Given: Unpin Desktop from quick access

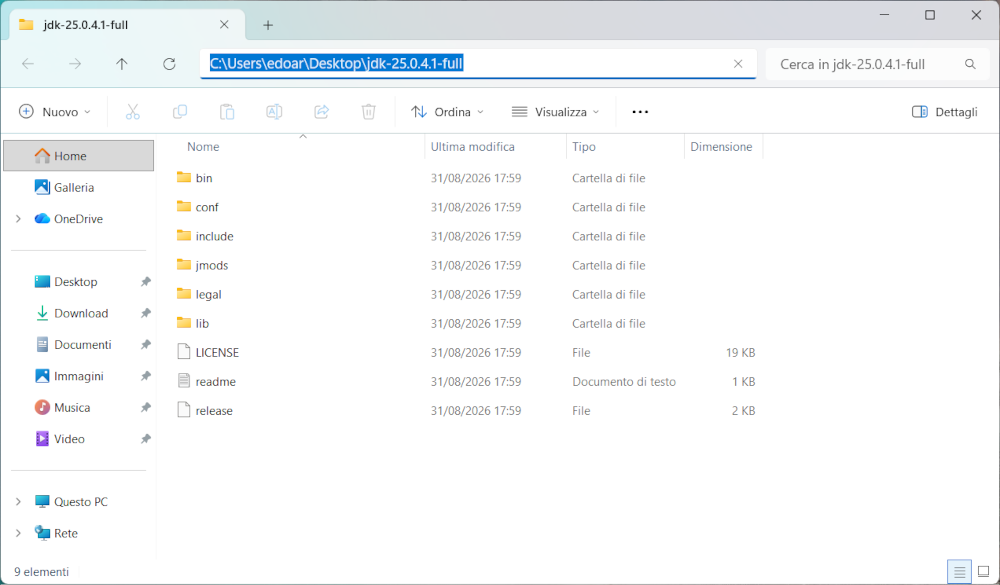Looking at the screenshot, I should (x=145, y=281).
